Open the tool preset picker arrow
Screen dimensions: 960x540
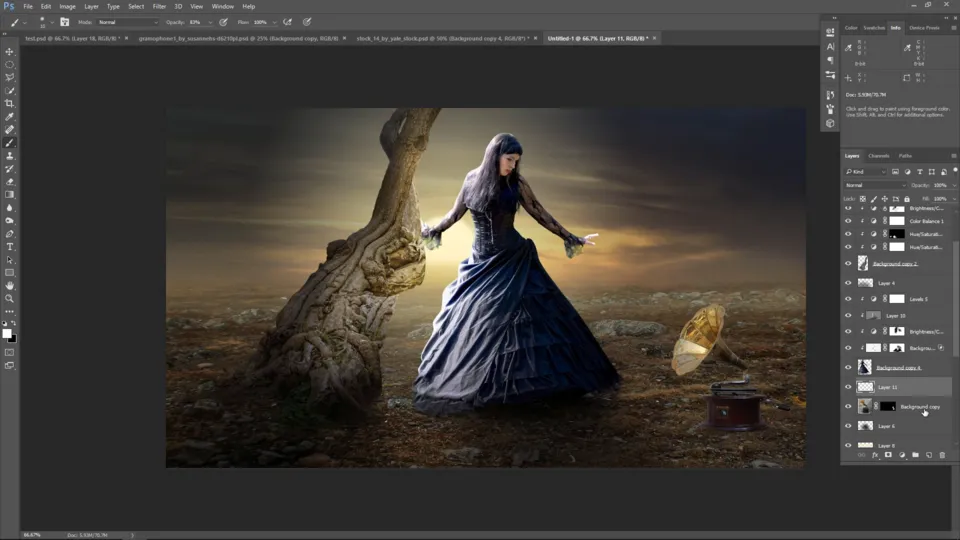coord(24,23)
